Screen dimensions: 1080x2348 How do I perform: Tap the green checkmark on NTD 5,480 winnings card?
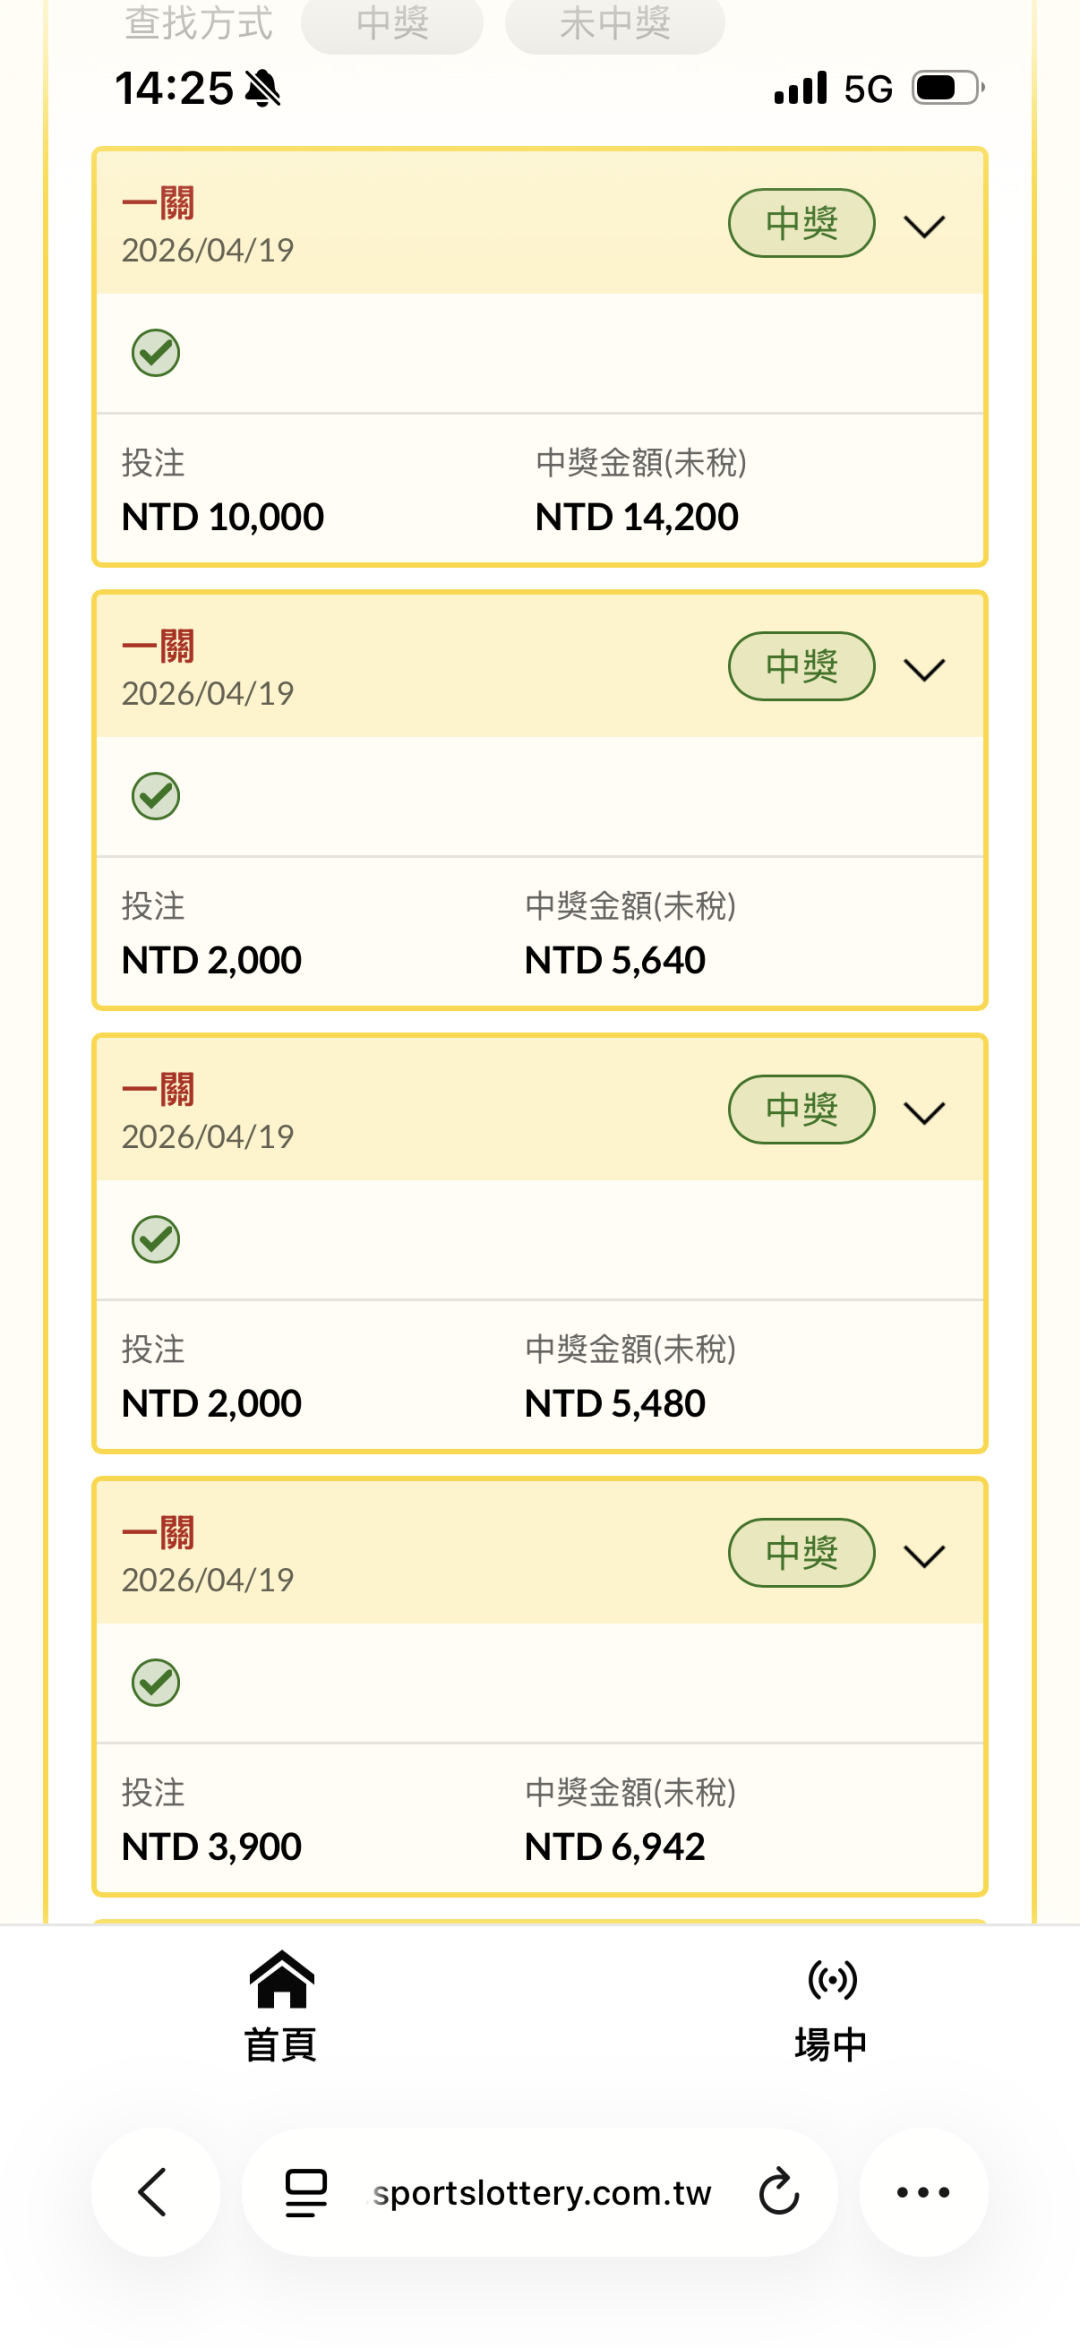tap(156, 1240)
